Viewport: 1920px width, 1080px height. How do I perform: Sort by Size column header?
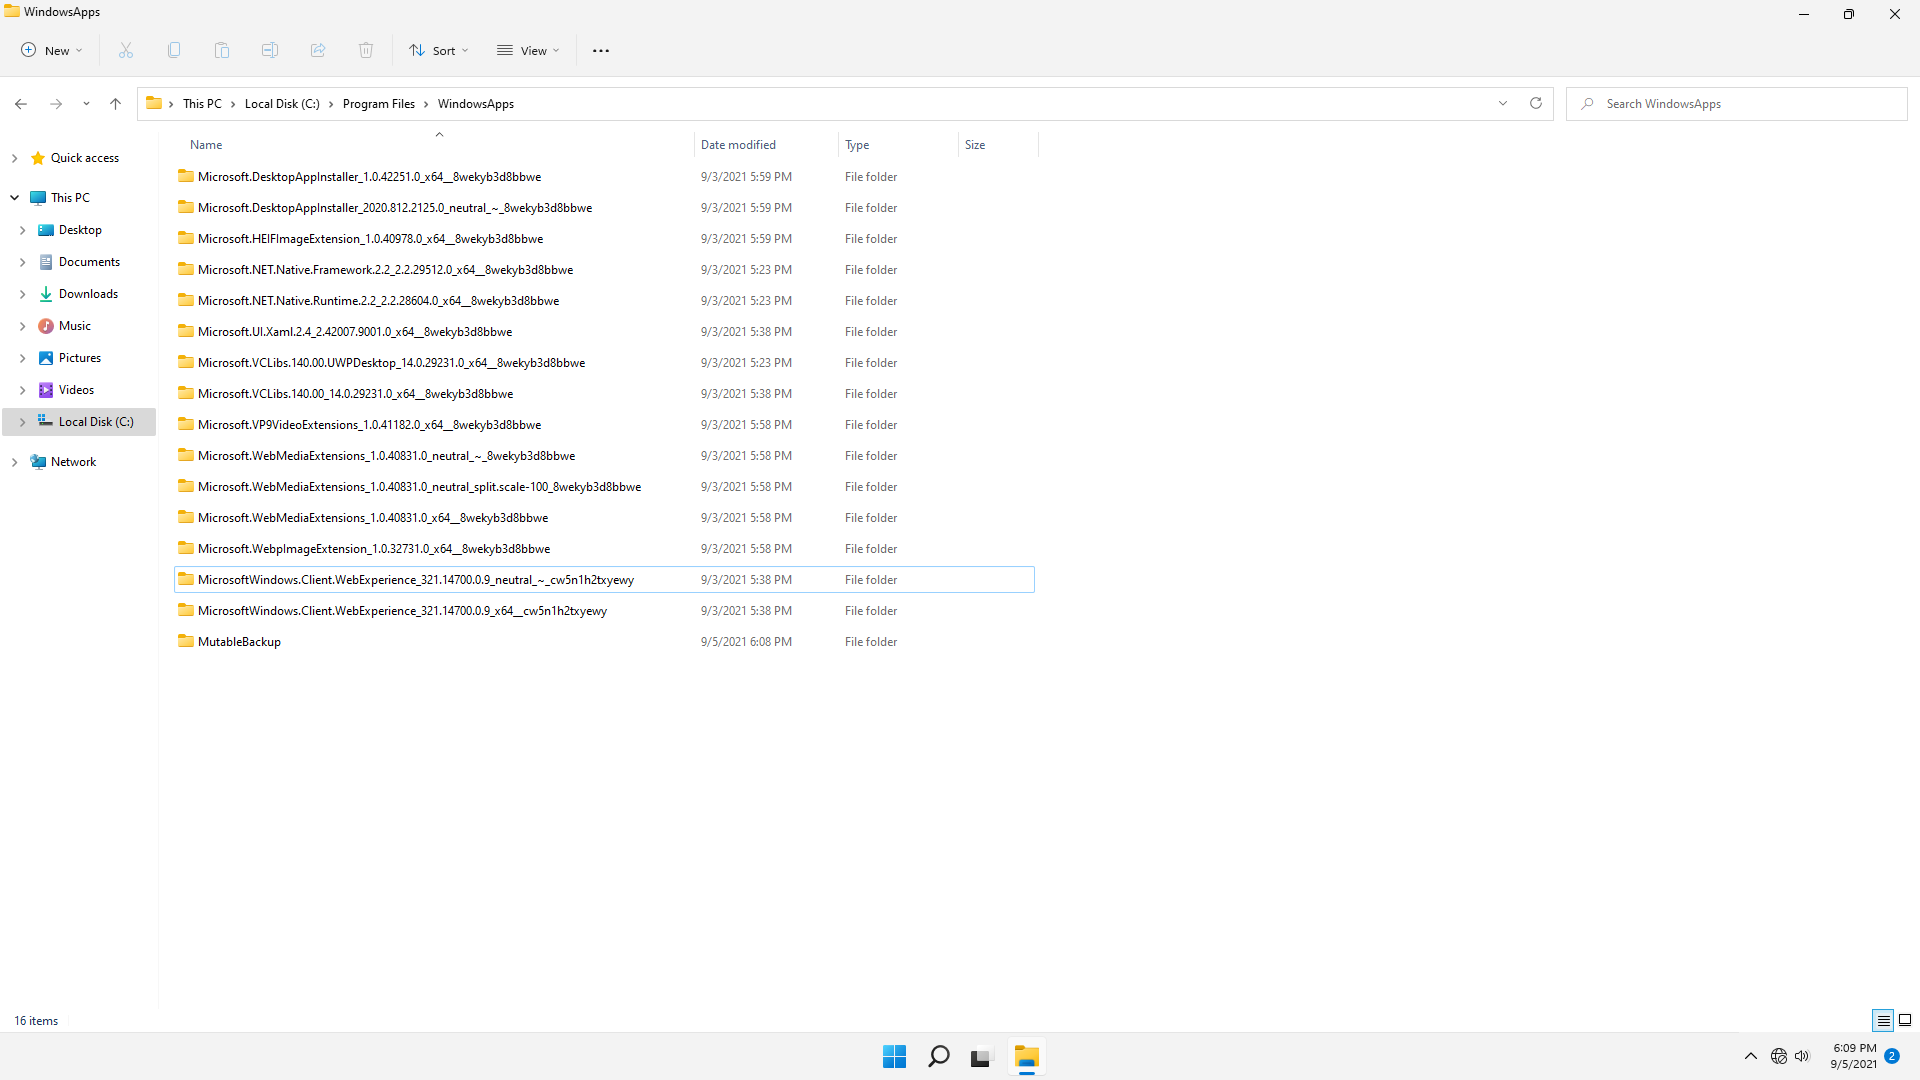click(998, 145)
